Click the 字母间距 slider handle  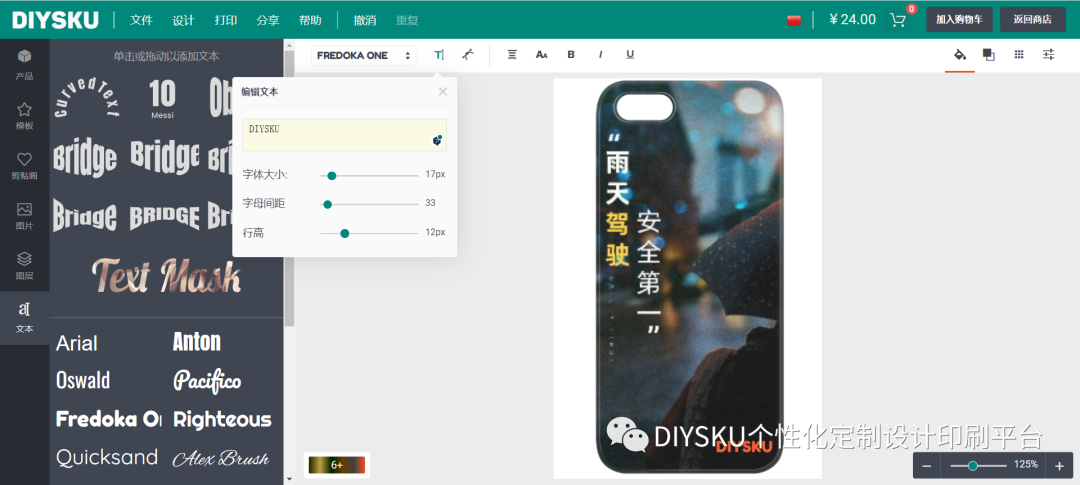328,204
